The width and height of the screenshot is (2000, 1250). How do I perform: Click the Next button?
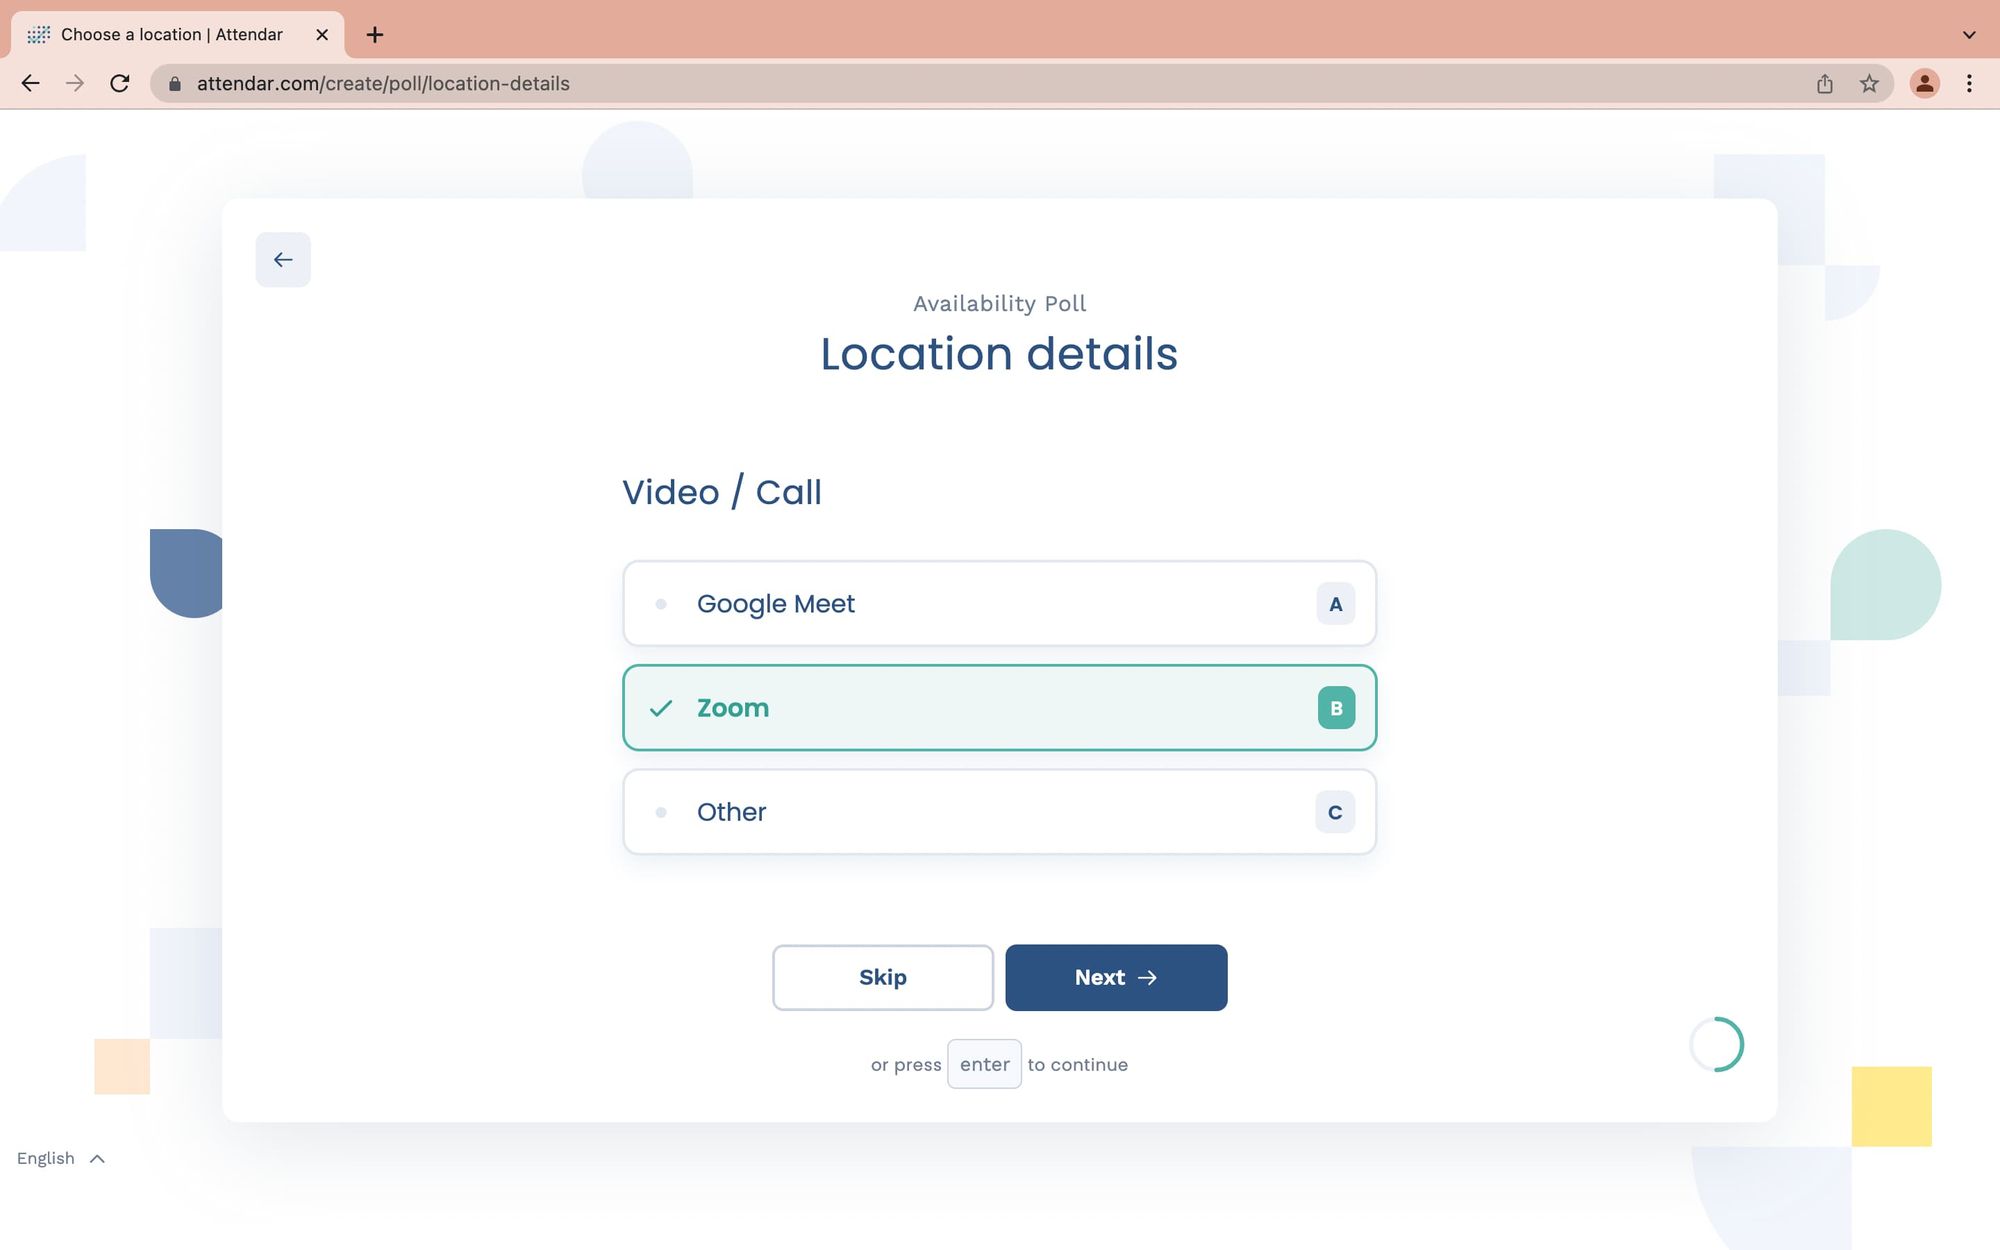point(1116,977)
